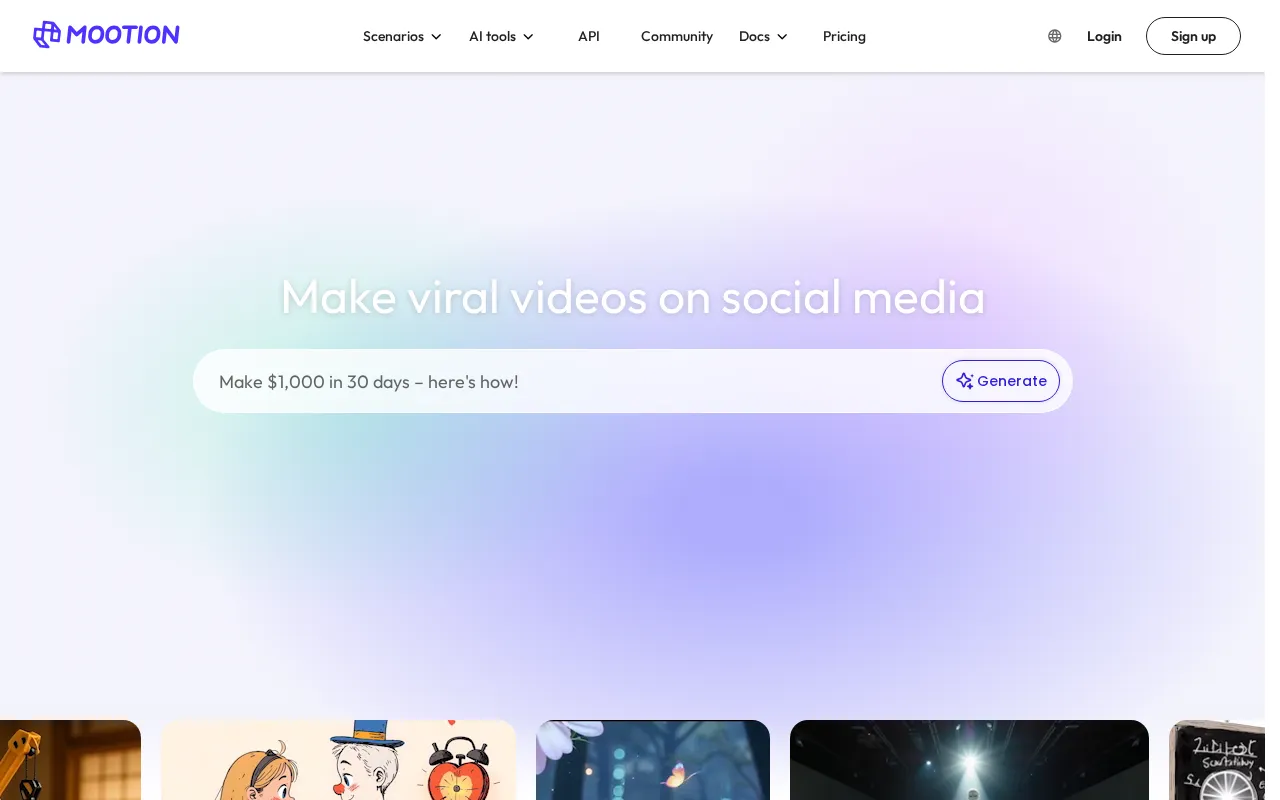Open the Pricing page
1280x800 pixels.
[x=844, y=36]
